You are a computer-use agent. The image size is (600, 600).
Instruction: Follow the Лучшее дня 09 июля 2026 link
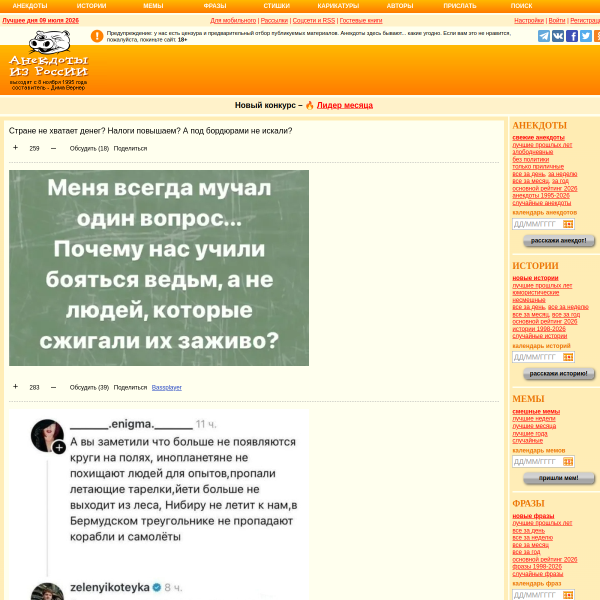(41, 20)
